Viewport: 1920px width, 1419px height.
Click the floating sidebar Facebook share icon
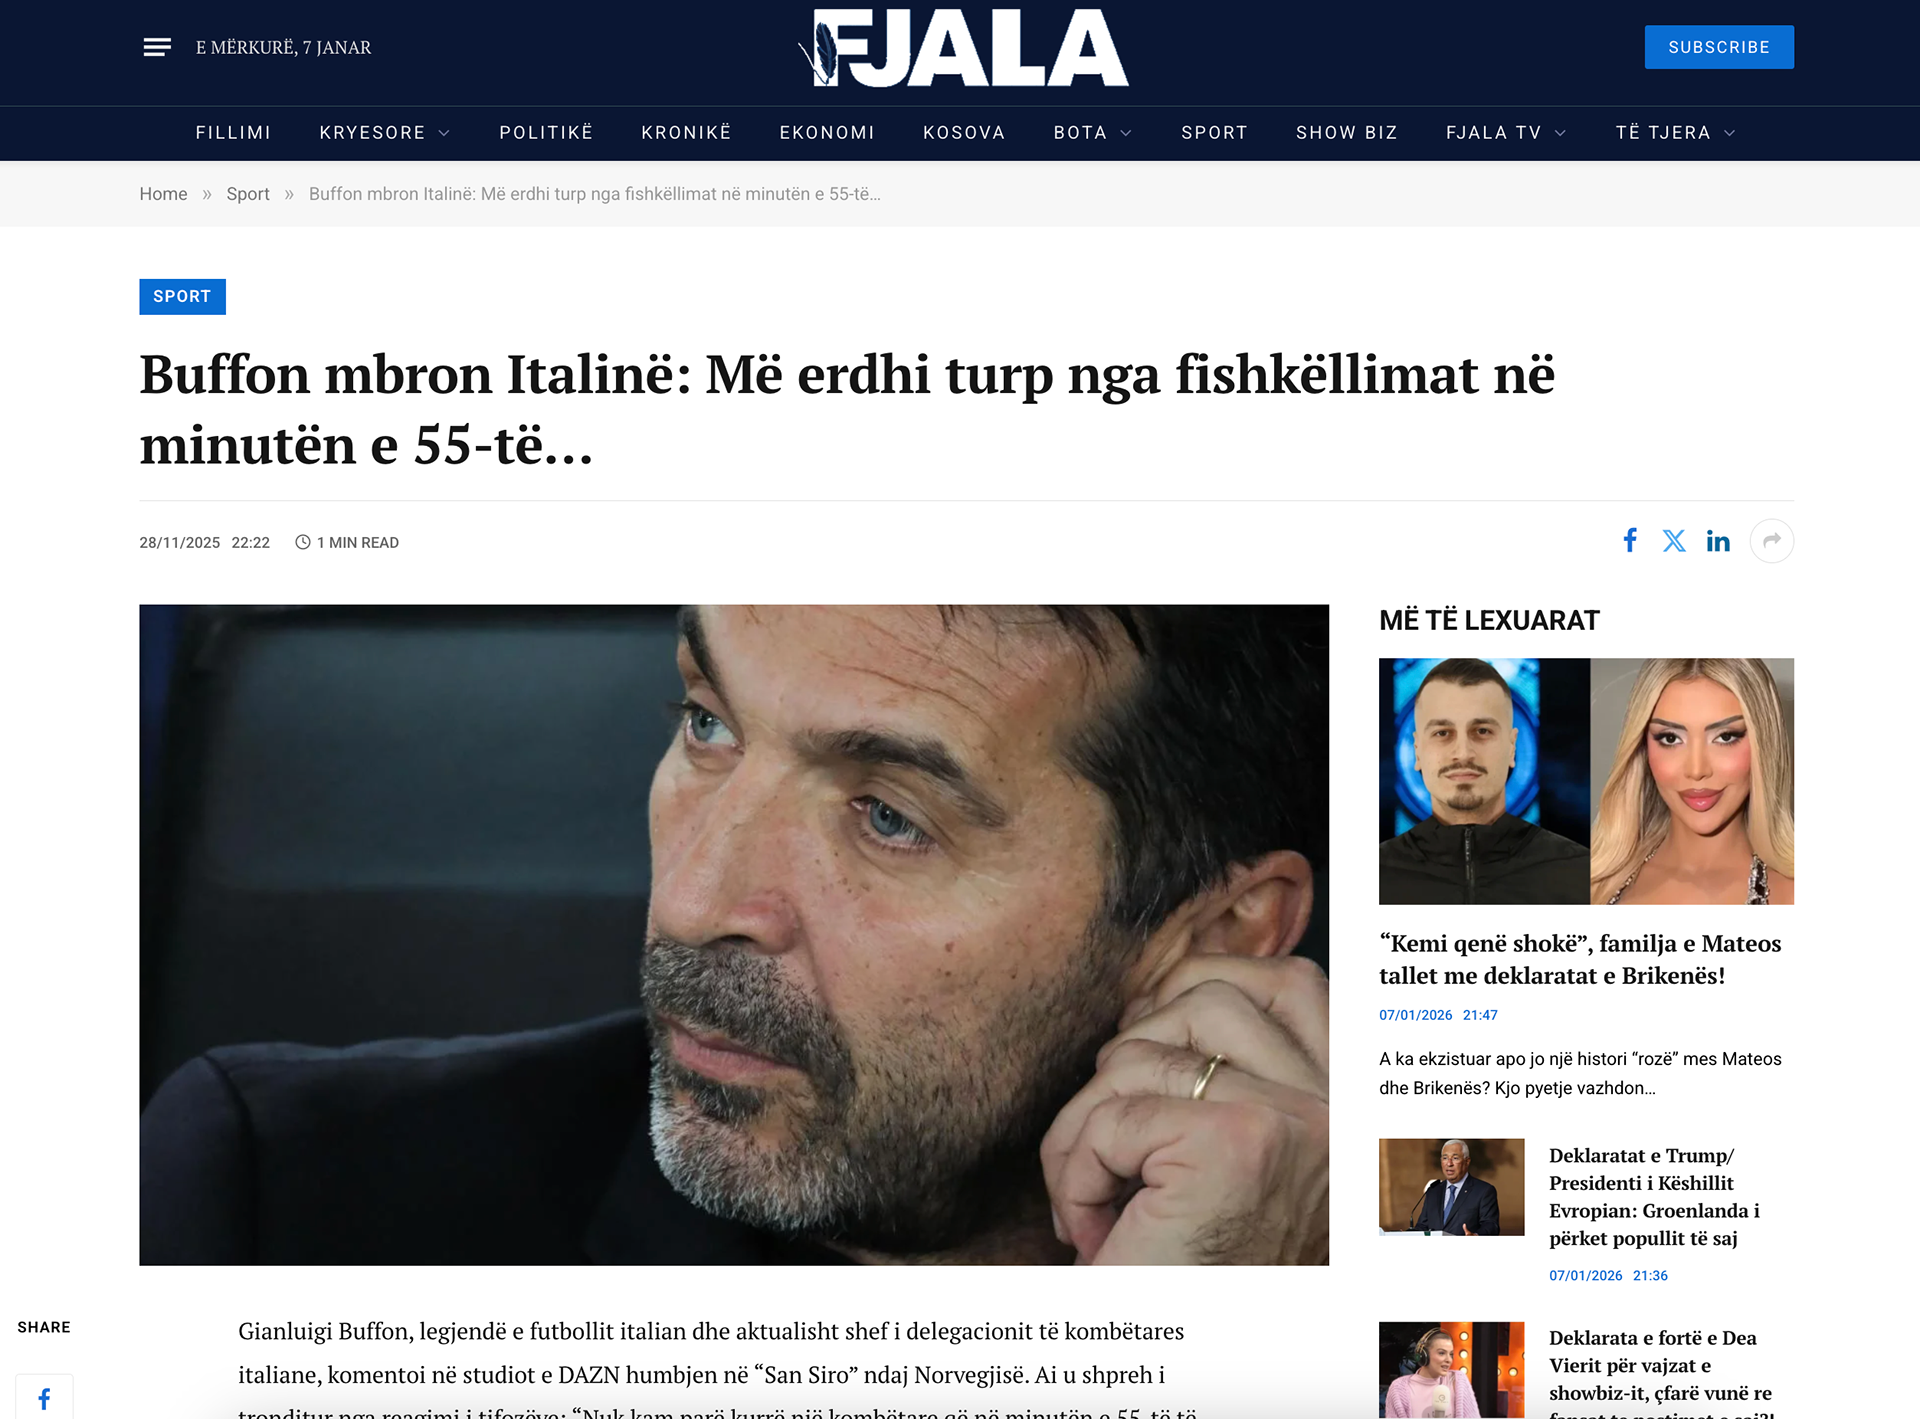click(x=44, y=1398)
